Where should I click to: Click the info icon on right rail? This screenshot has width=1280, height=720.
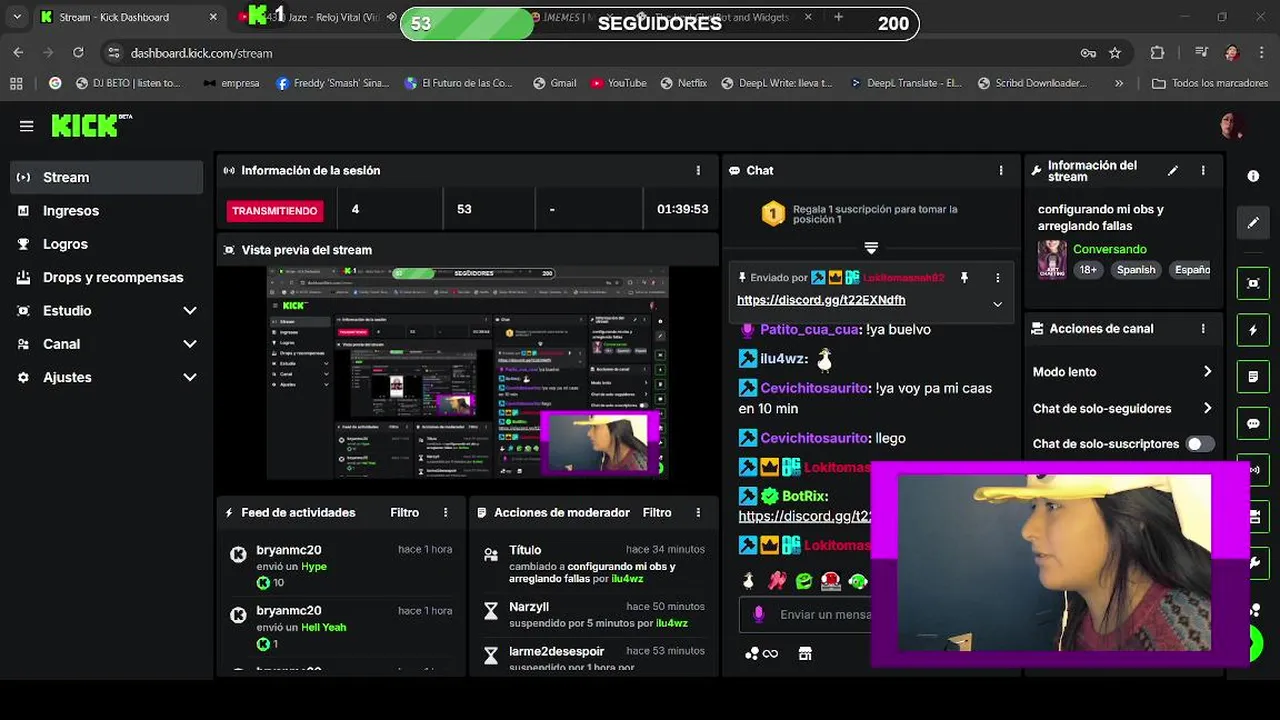(1253, 176)
